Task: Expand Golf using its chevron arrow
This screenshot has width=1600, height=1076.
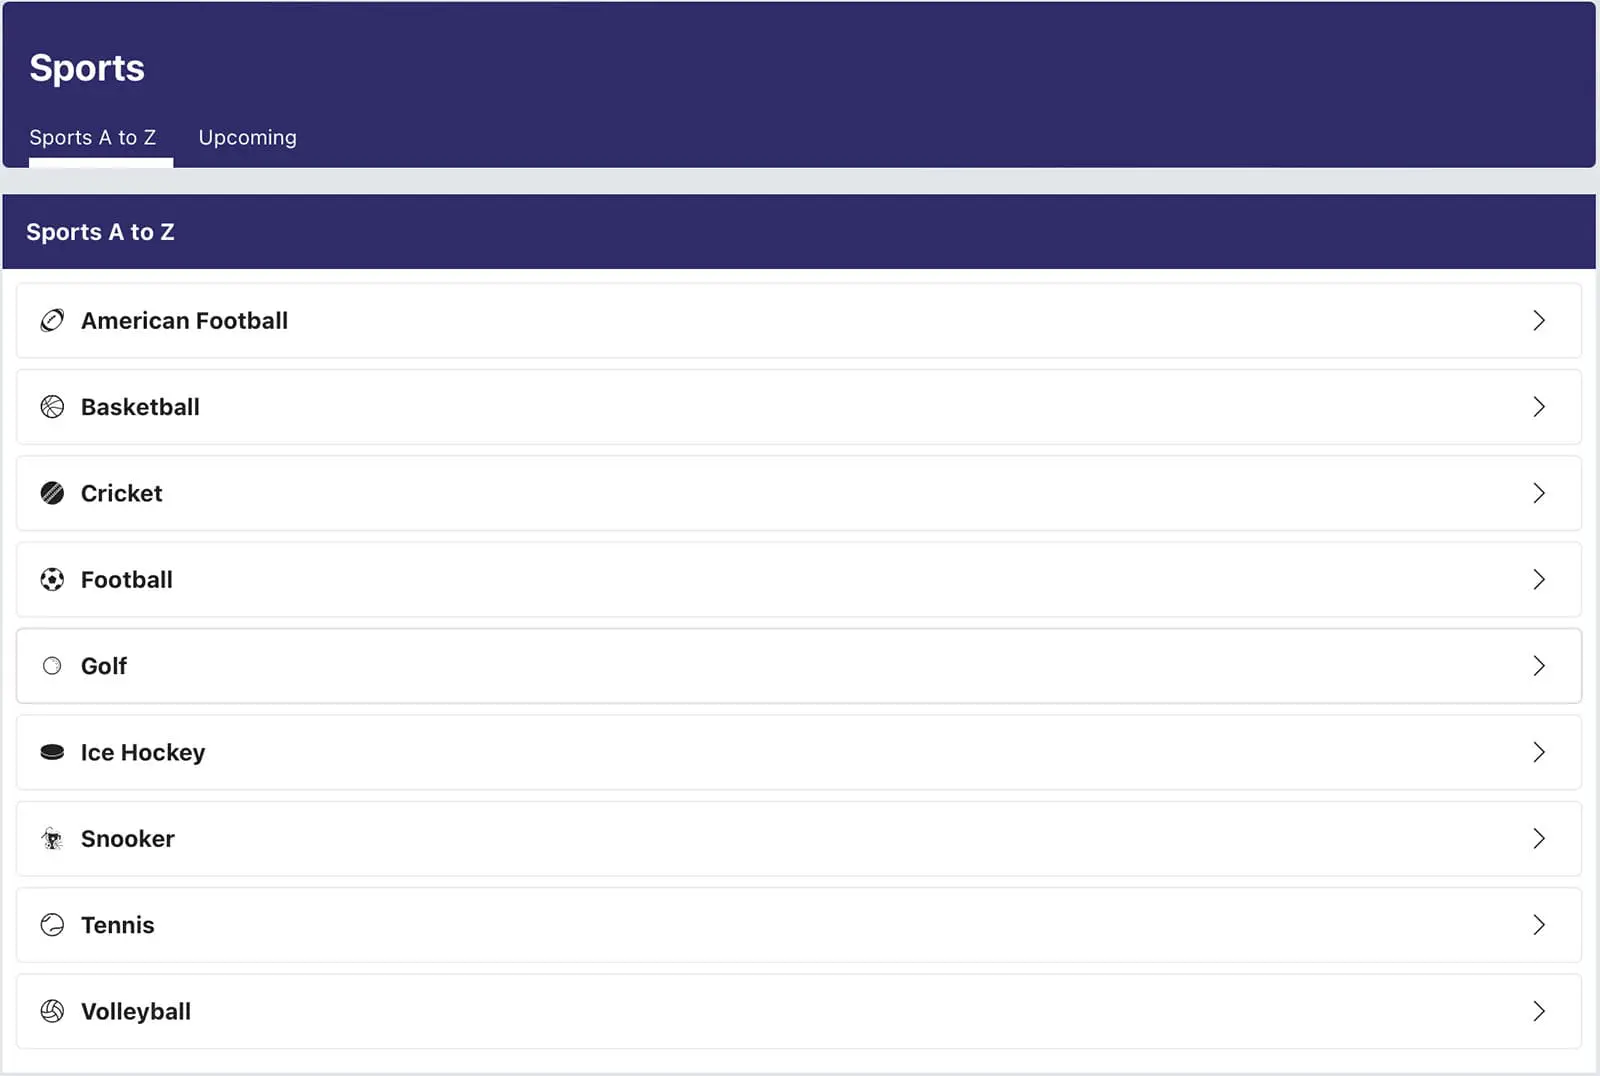Action: pos(1539,666)
